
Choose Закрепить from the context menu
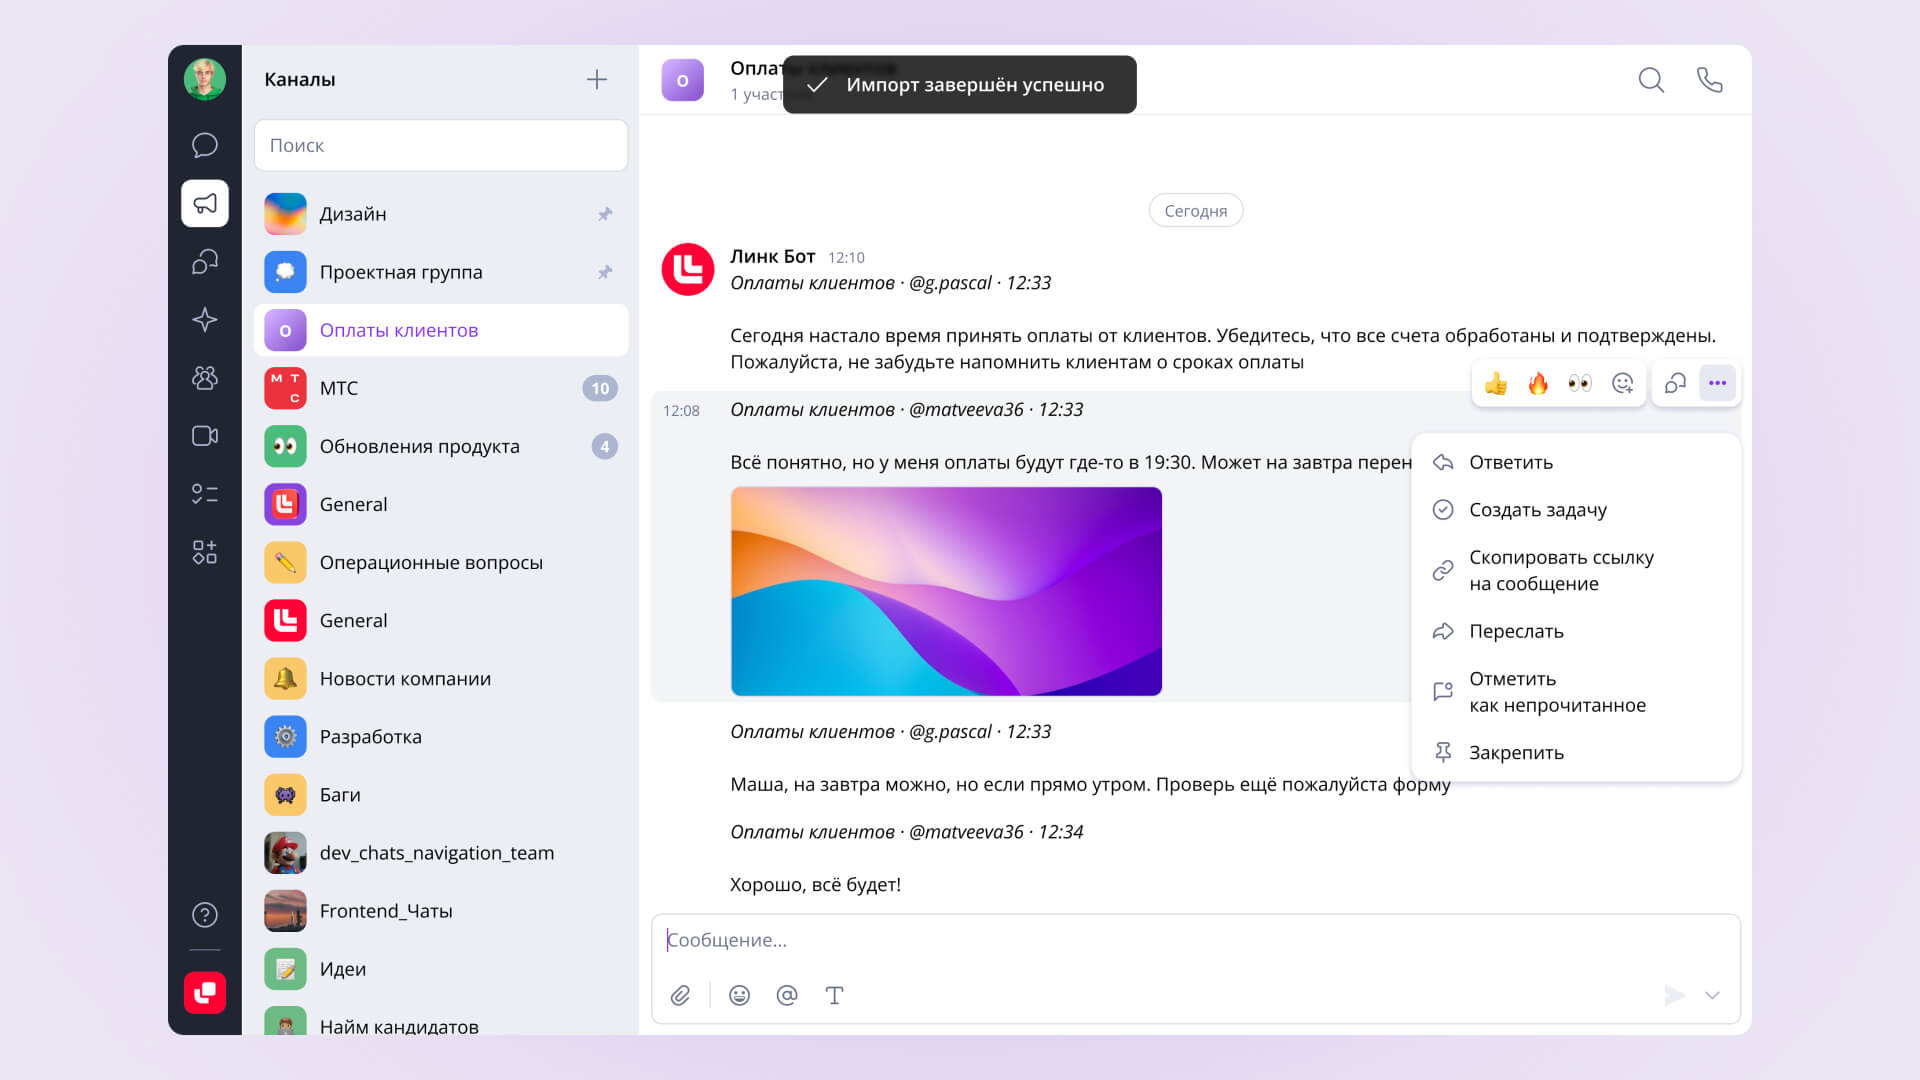[x=1515, y=753]
